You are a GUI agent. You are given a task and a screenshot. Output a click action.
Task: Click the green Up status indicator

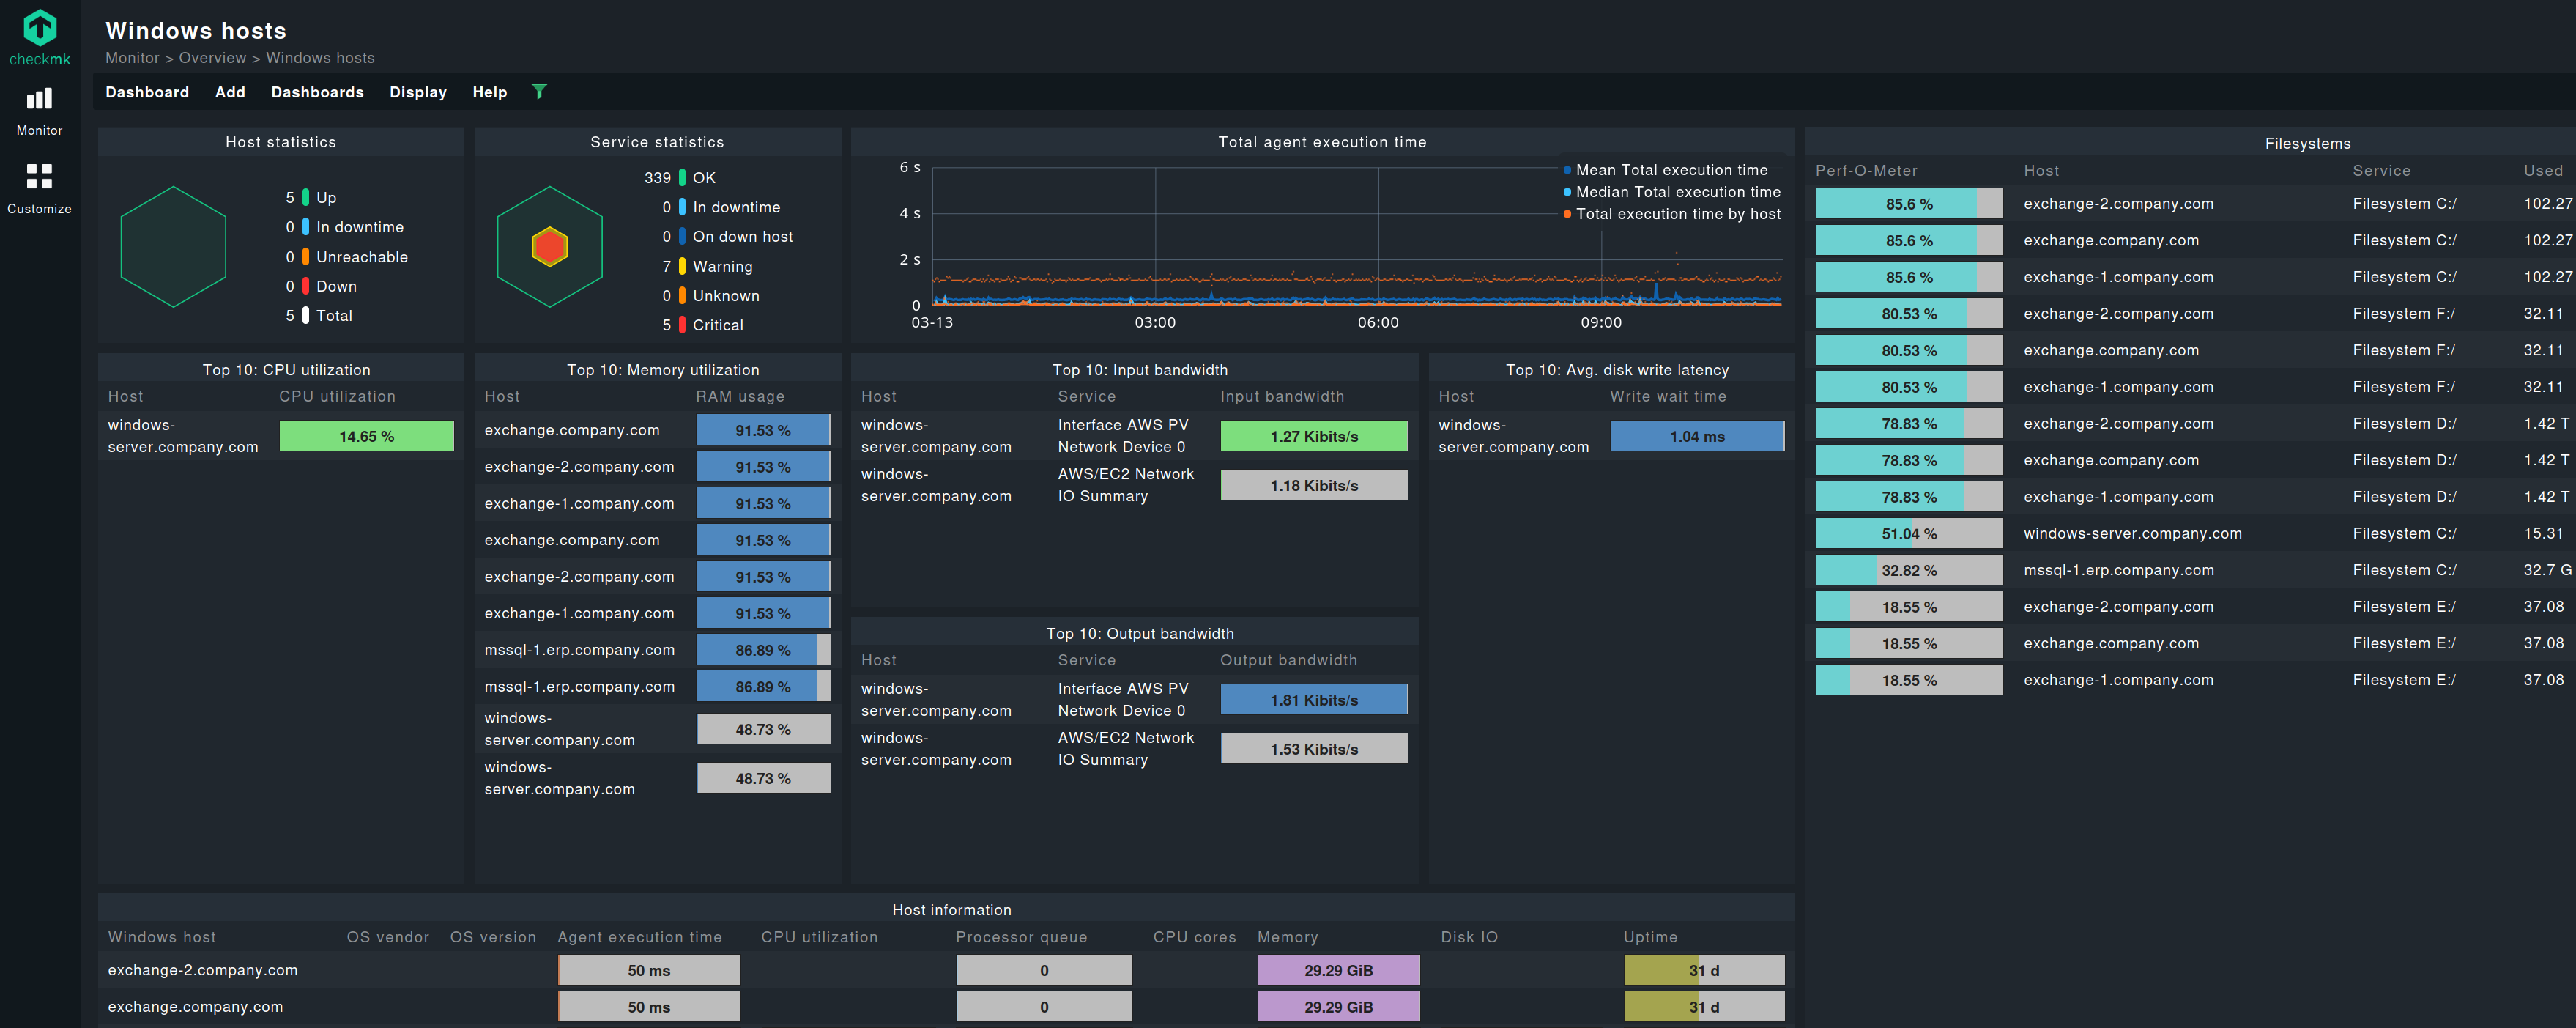[x=306, y=198]
